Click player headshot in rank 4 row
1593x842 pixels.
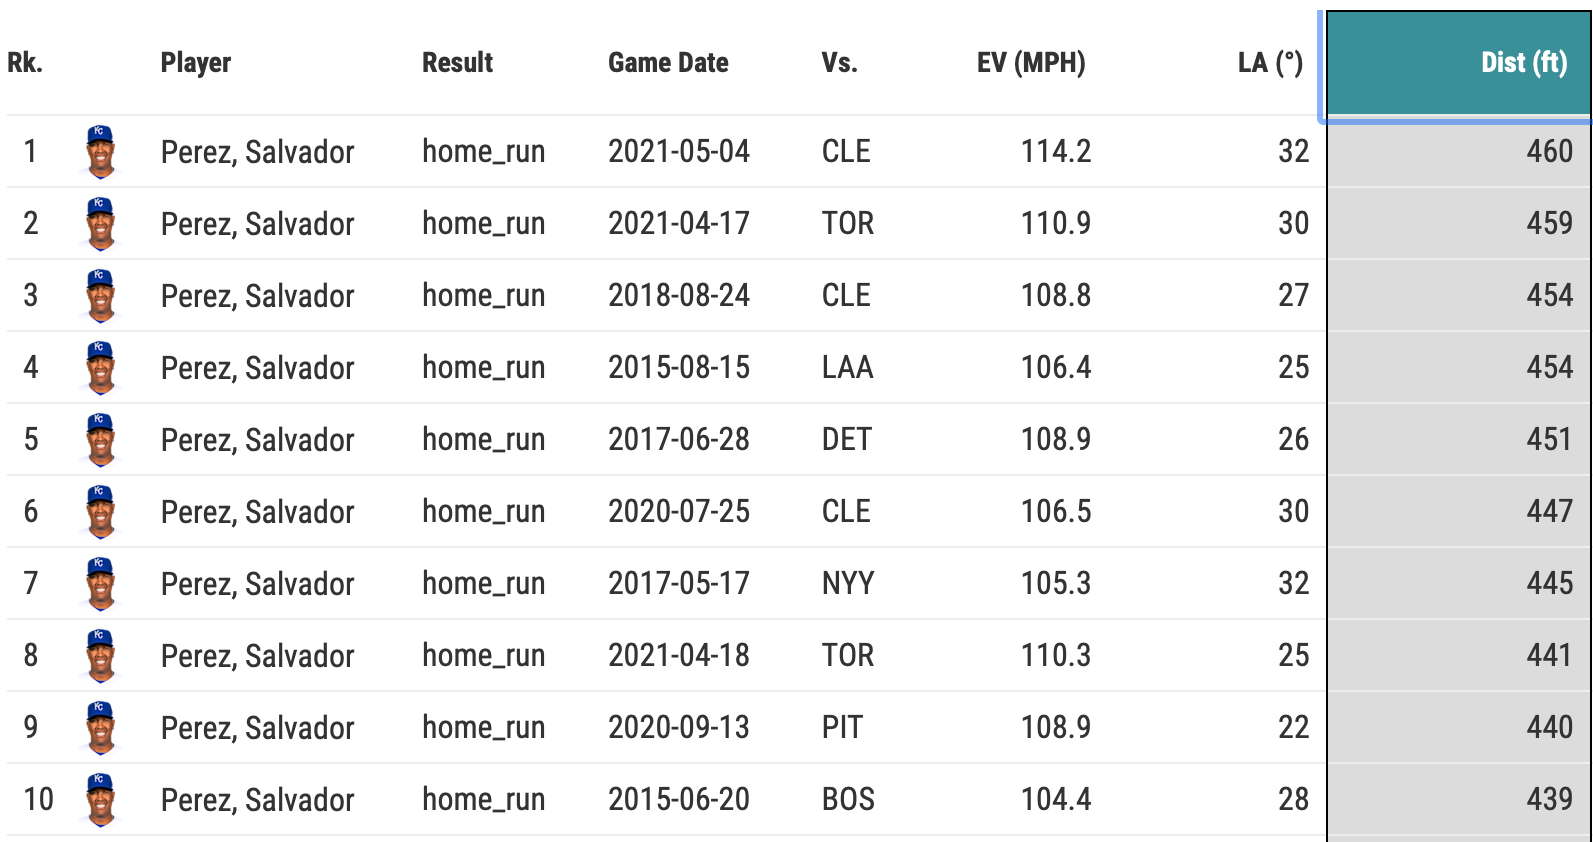pos(100,368)
